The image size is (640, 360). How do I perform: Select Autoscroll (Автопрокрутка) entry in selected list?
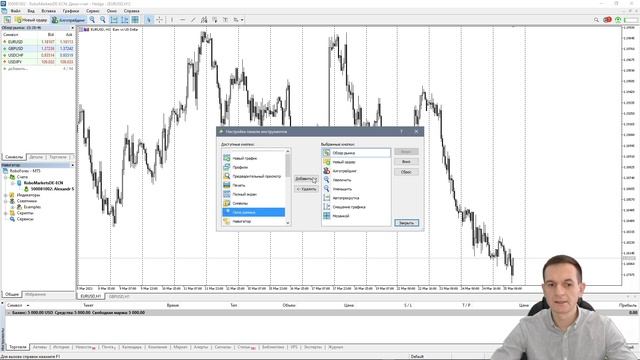pos(356,198)
